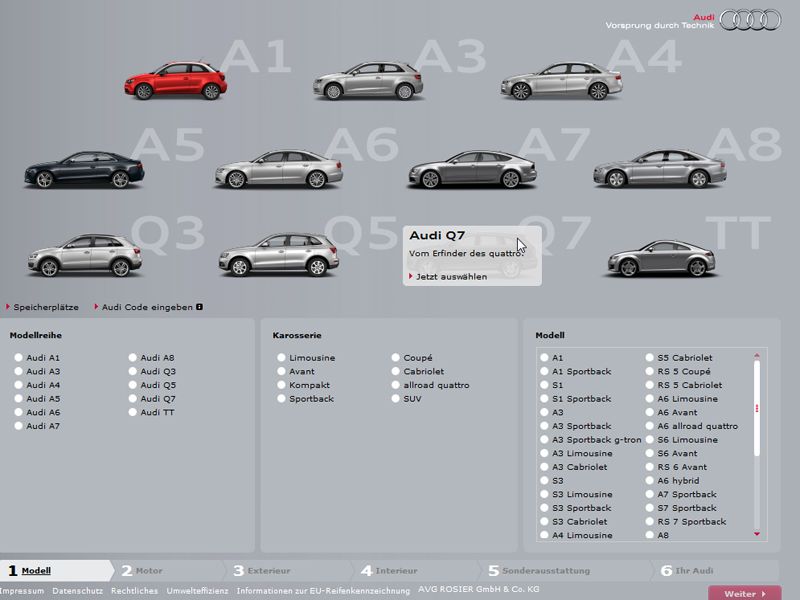Select the A6 allroad quattro model
Screen dimensions: 800x600
[649, 426]
